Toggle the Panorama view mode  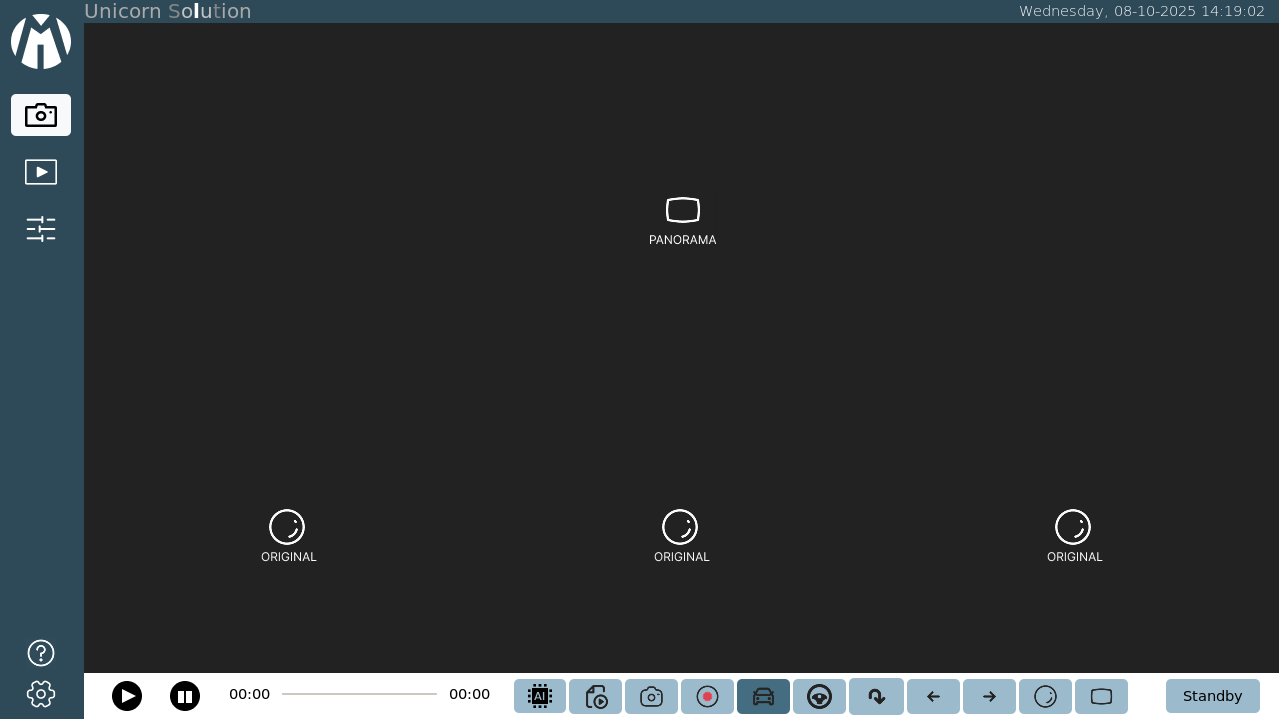click(x=1101, y=696)
